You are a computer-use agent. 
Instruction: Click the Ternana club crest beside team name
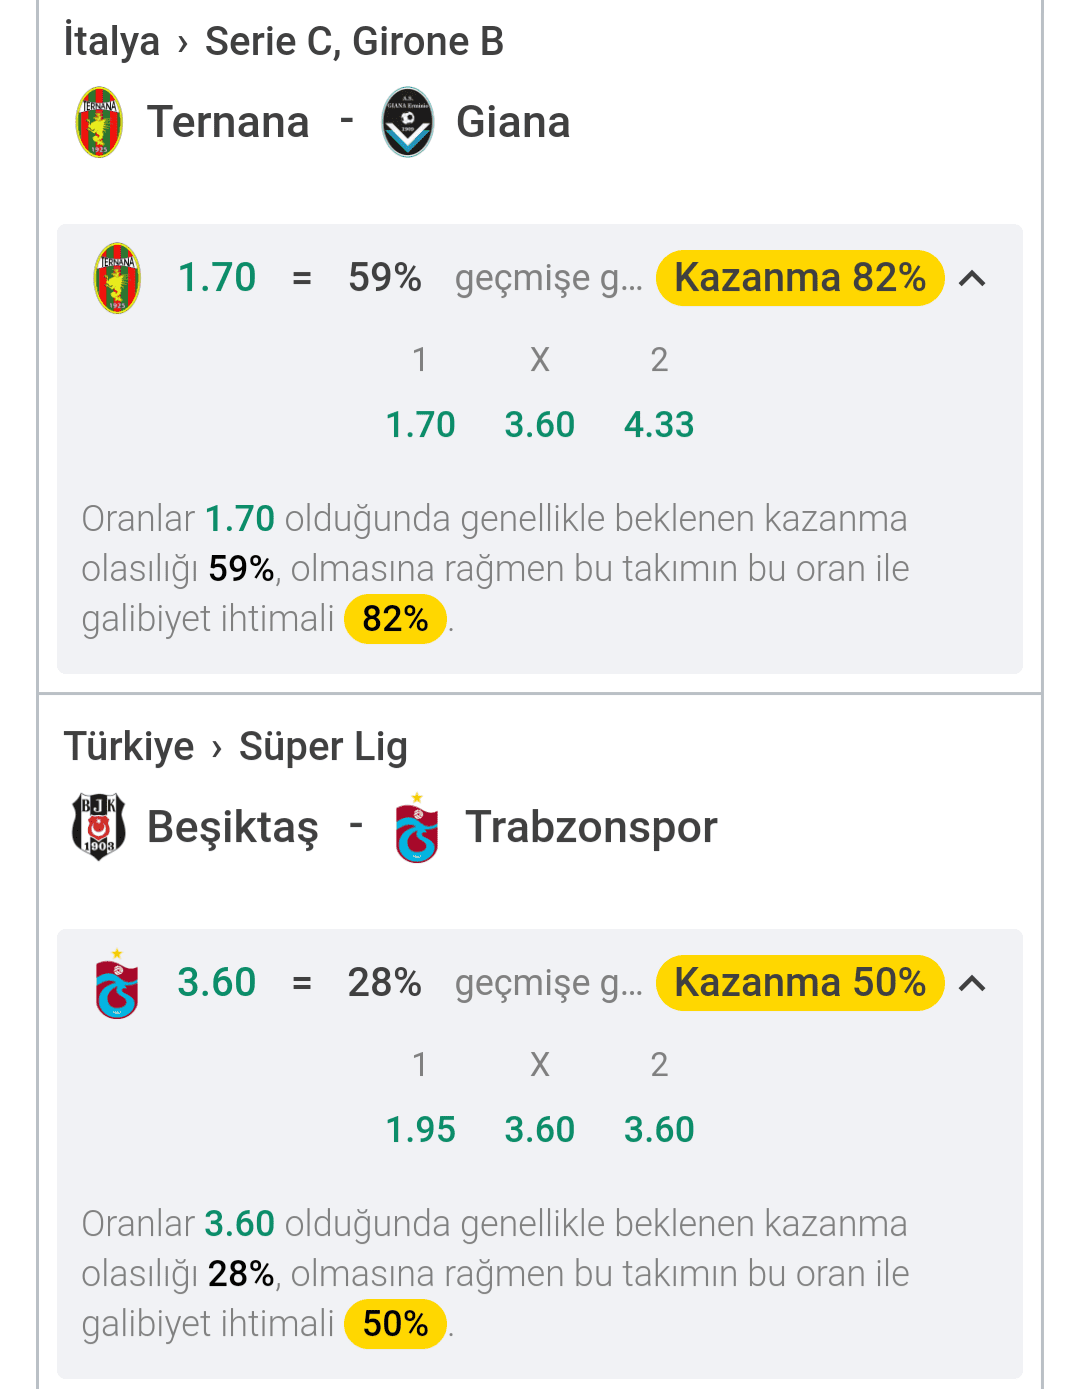coord(99,122)
